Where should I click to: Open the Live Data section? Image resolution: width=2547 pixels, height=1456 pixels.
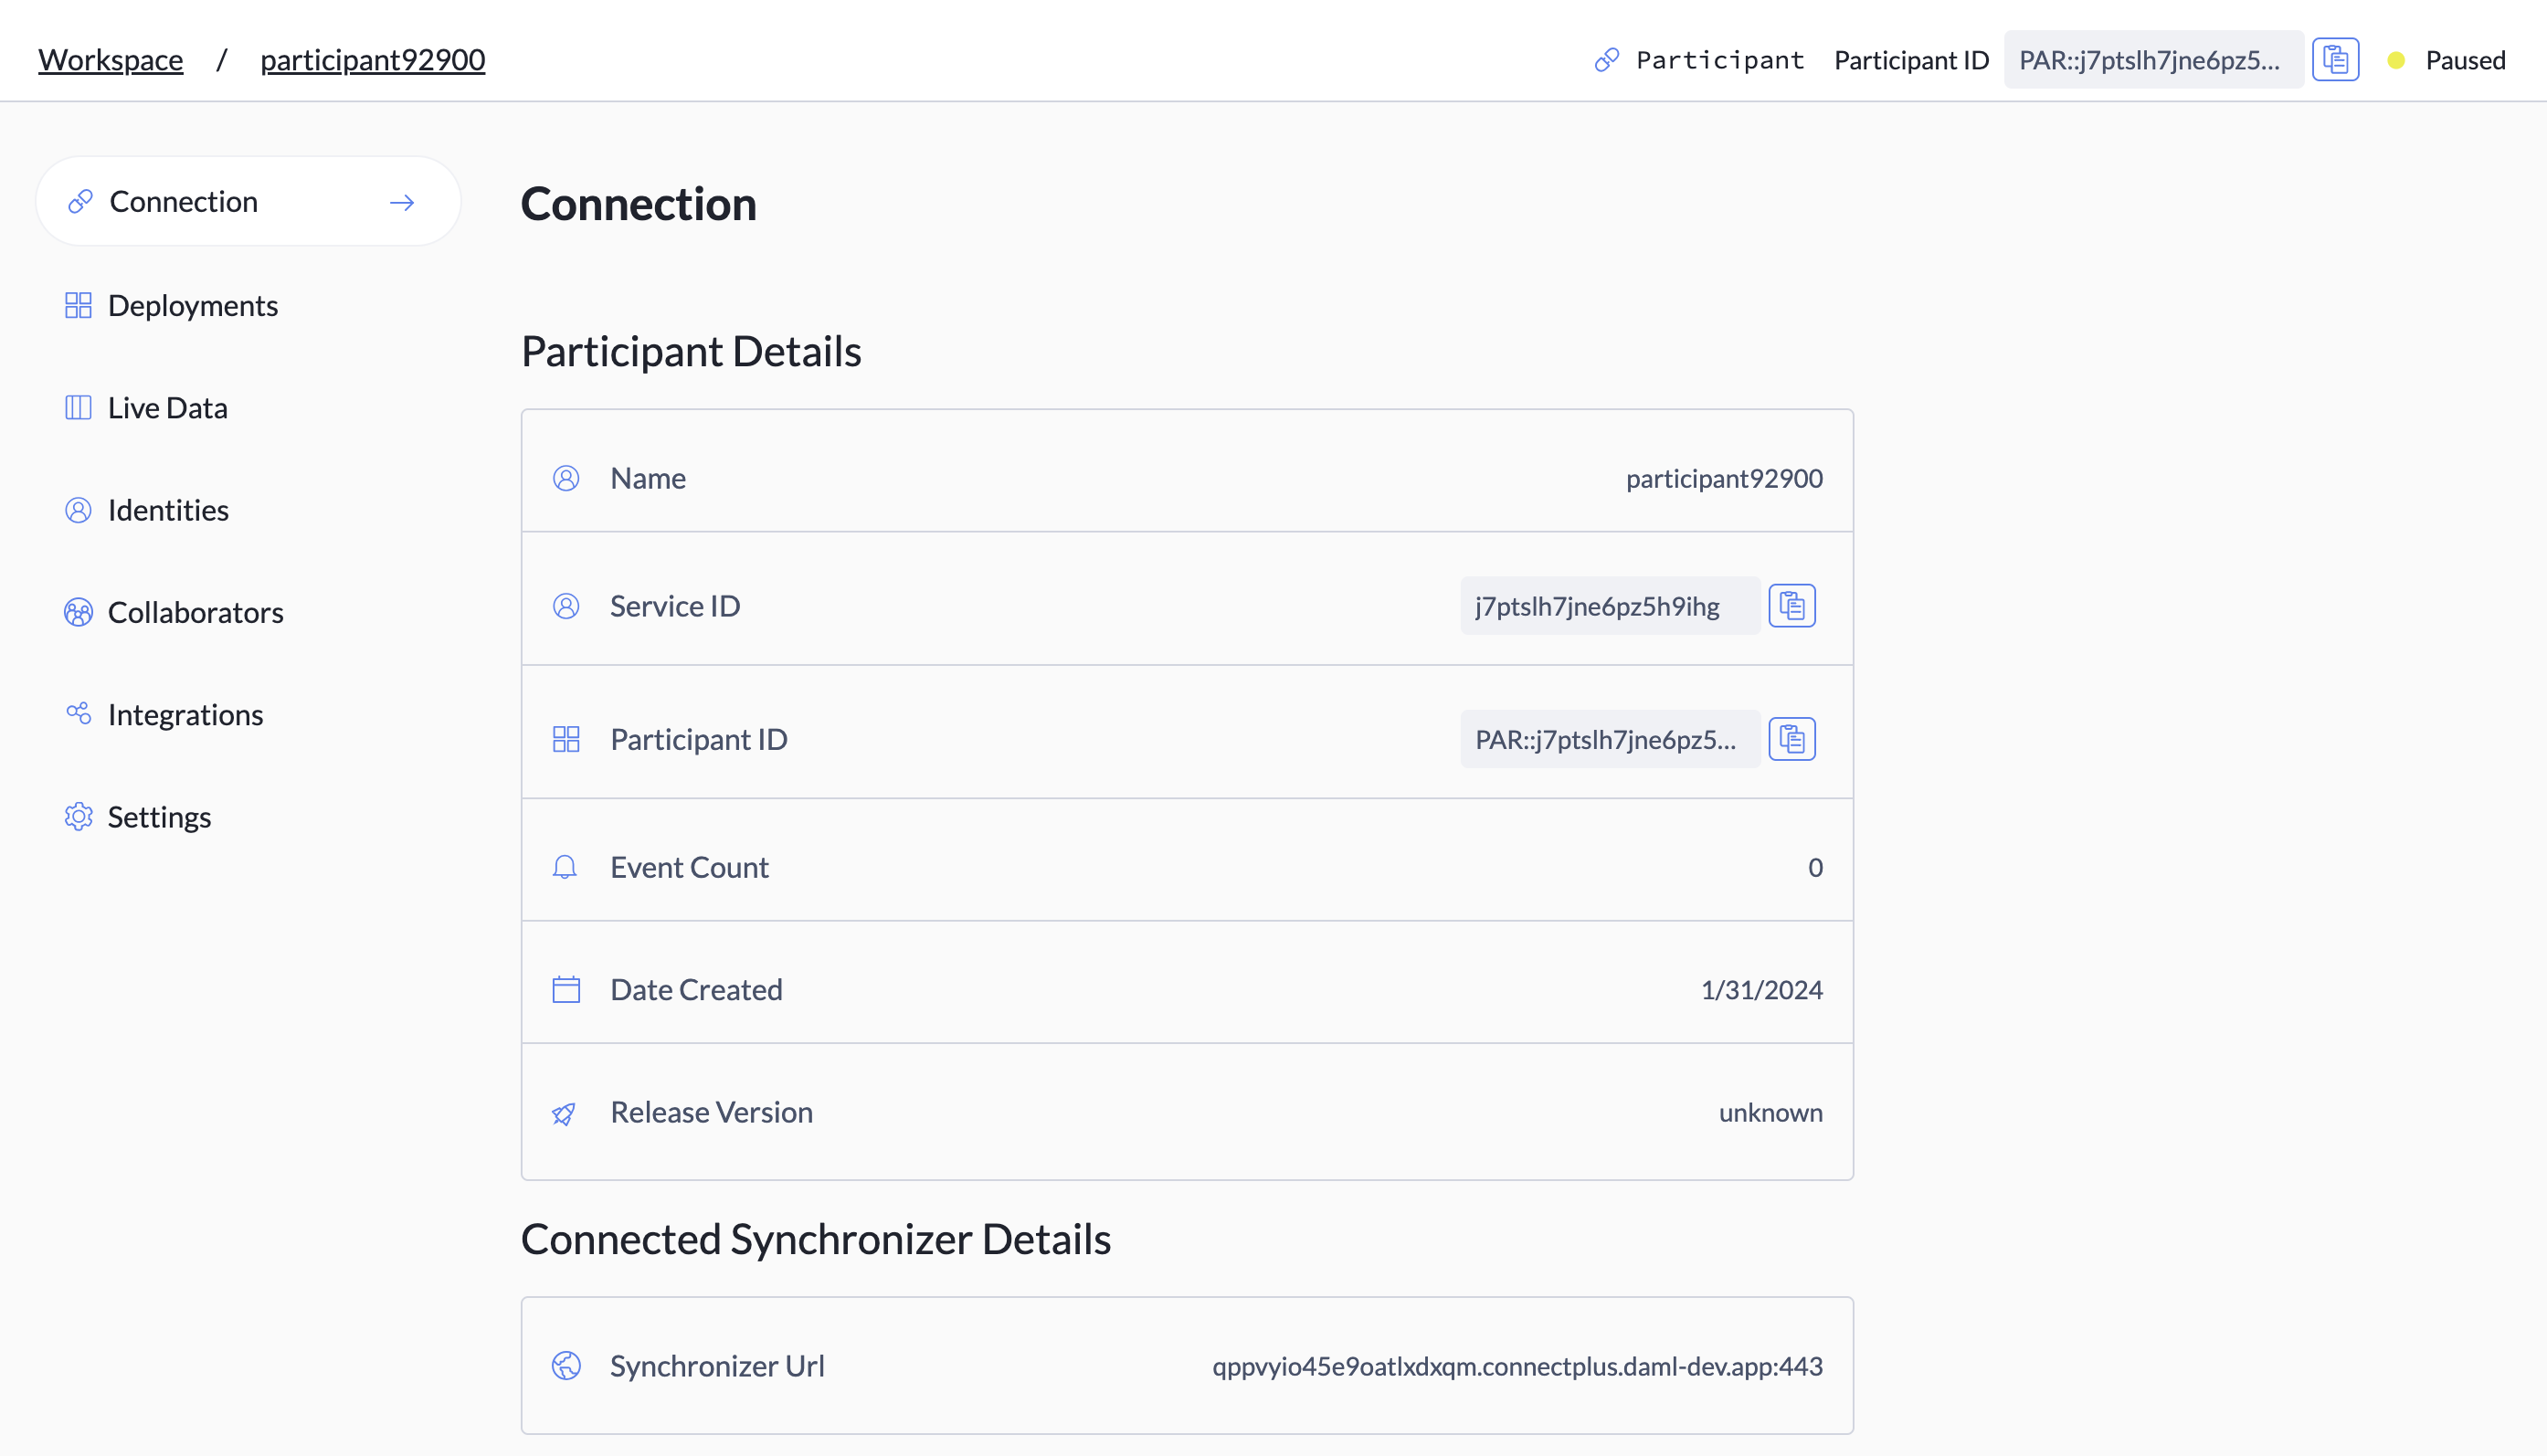pyautogui.click(x=167, y=408)
